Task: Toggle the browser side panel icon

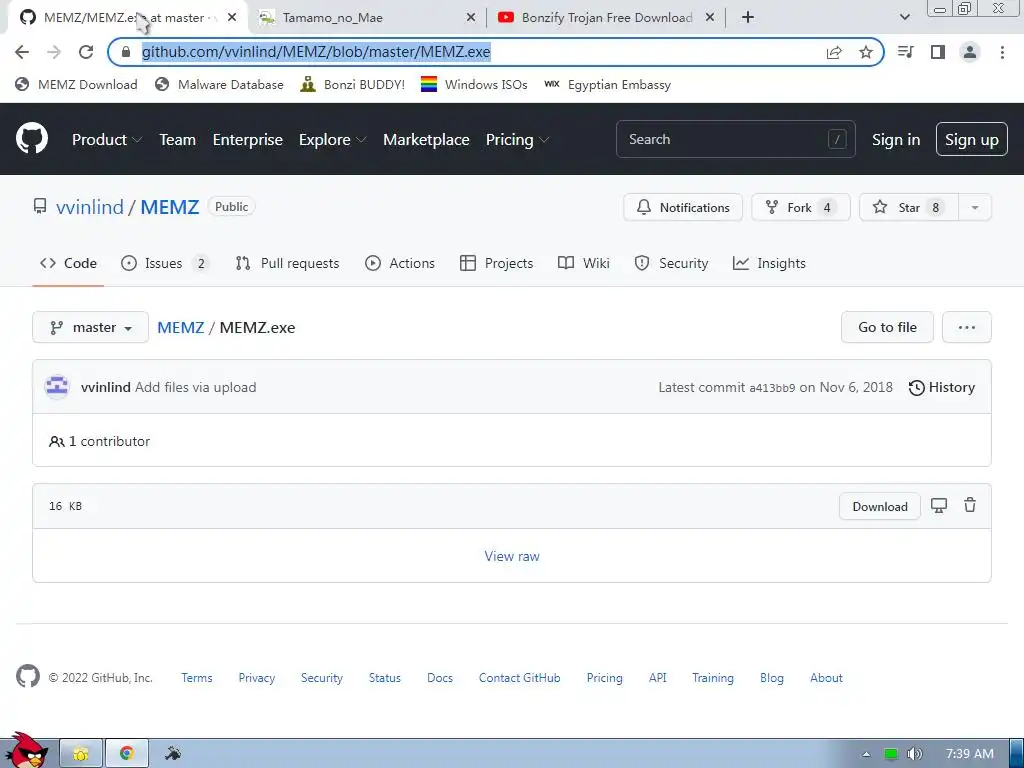Action: click(x=938, y=52)
